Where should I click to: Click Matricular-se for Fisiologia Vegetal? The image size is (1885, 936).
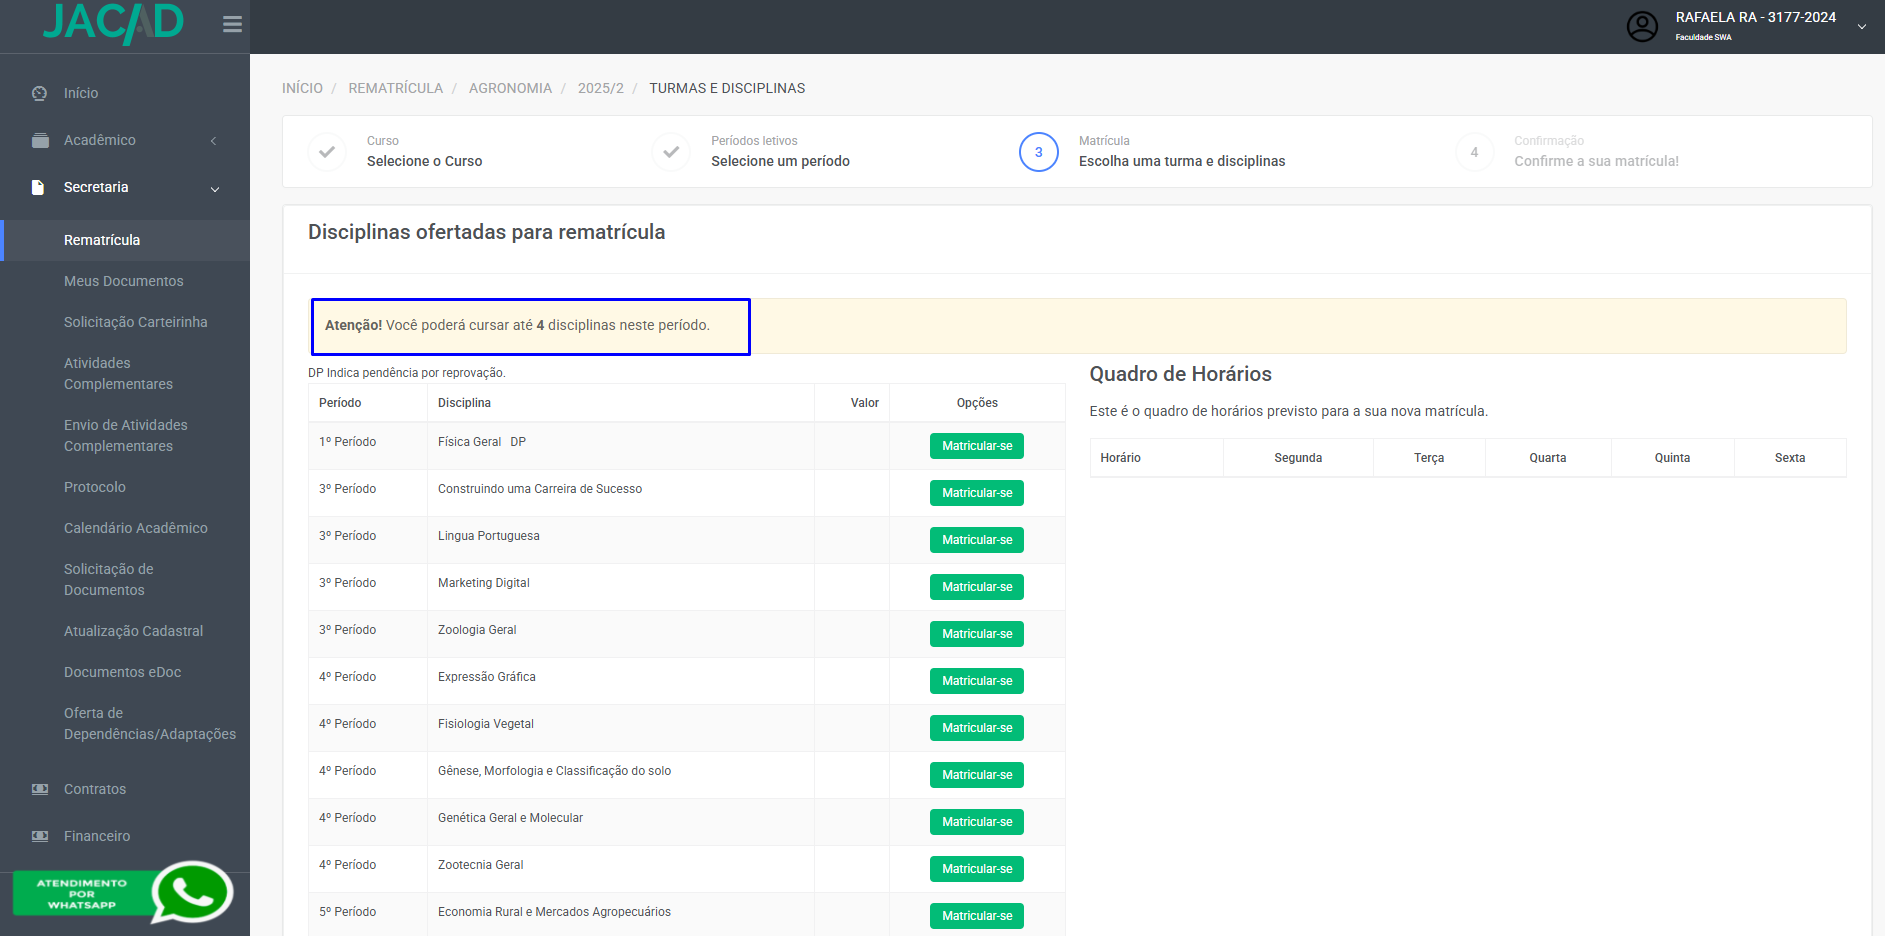click(977, 728)
